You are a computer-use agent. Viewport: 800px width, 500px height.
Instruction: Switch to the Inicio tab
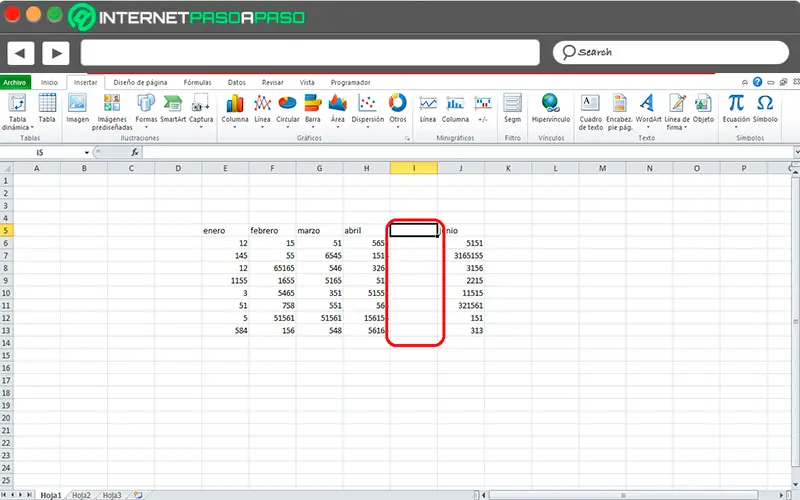[49, 82]
